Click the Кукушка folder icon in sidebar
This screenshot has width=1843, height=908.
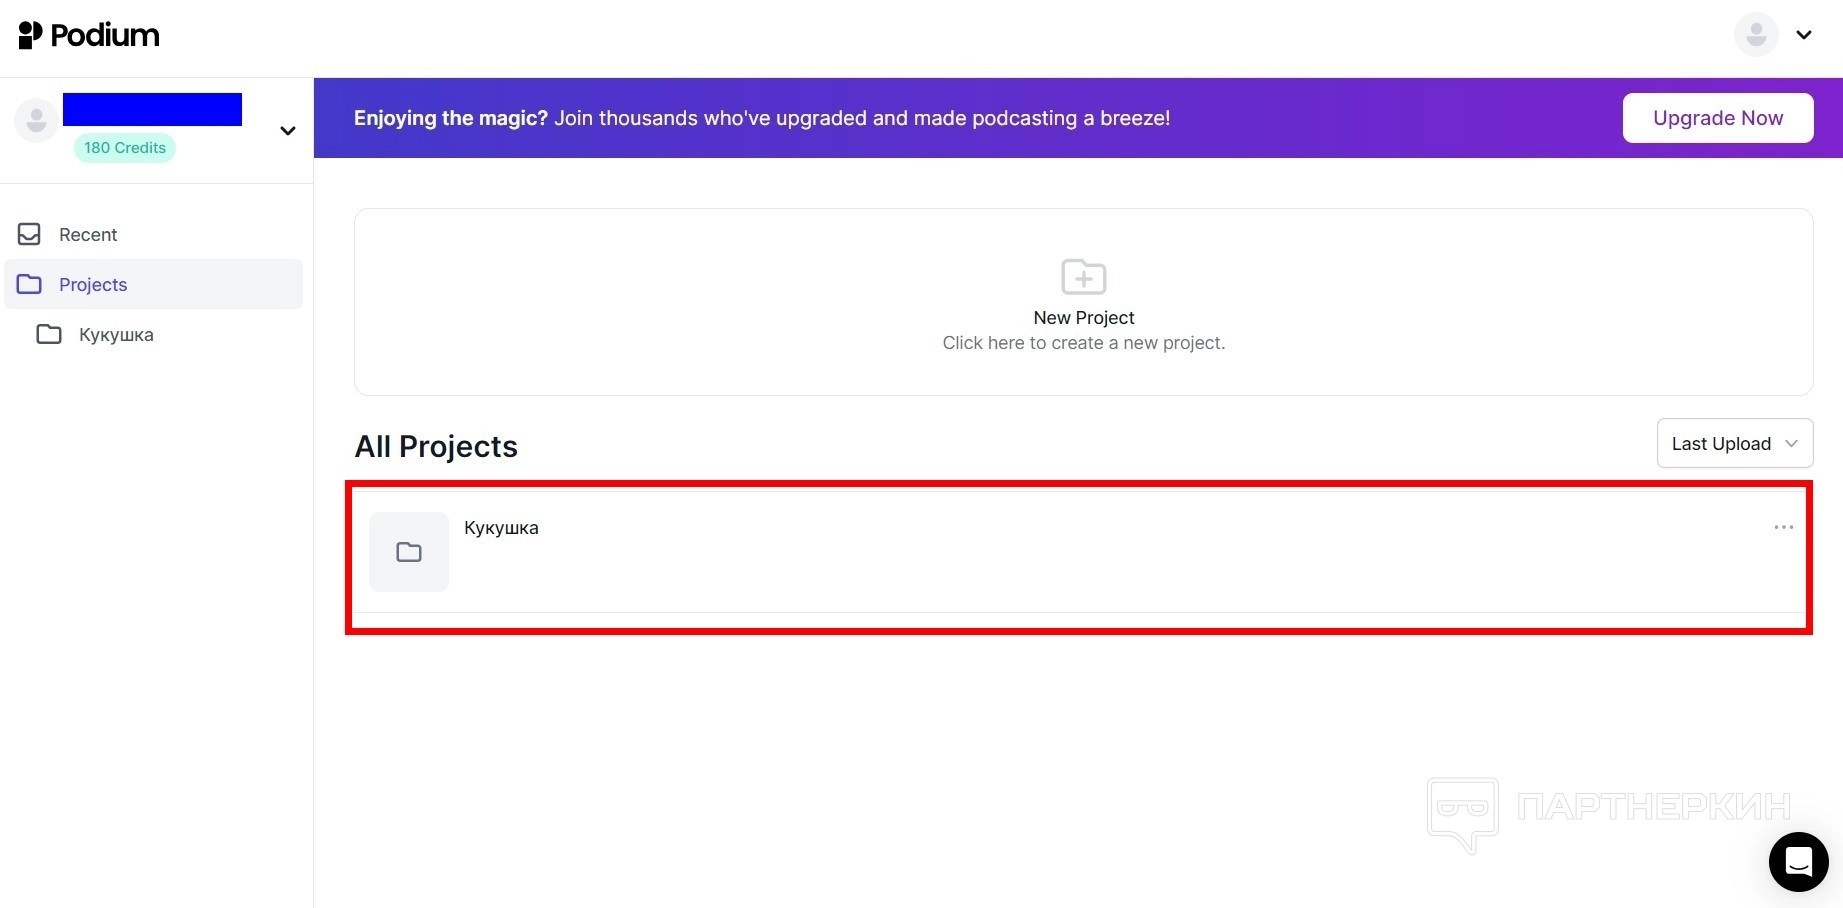(x=49, y=334)
